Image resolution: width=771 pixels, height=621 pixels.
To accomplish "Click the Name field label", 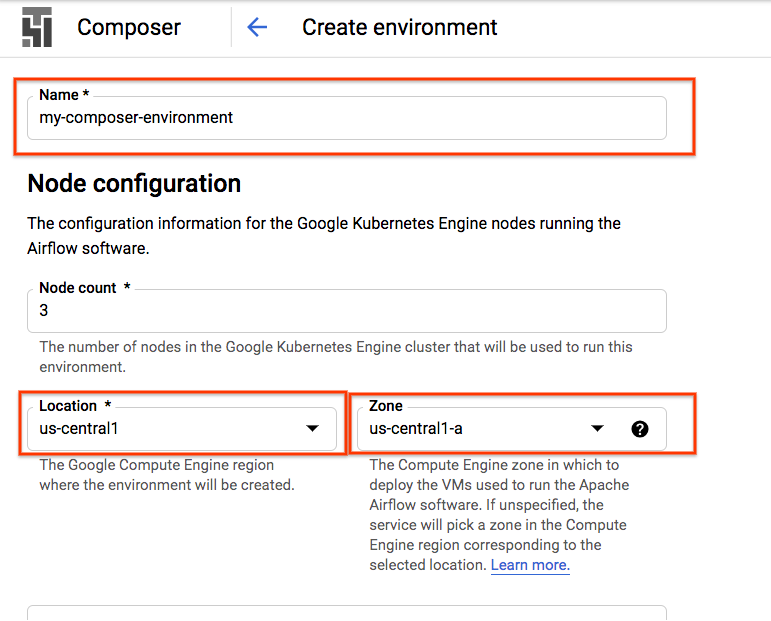I will 63,95.
